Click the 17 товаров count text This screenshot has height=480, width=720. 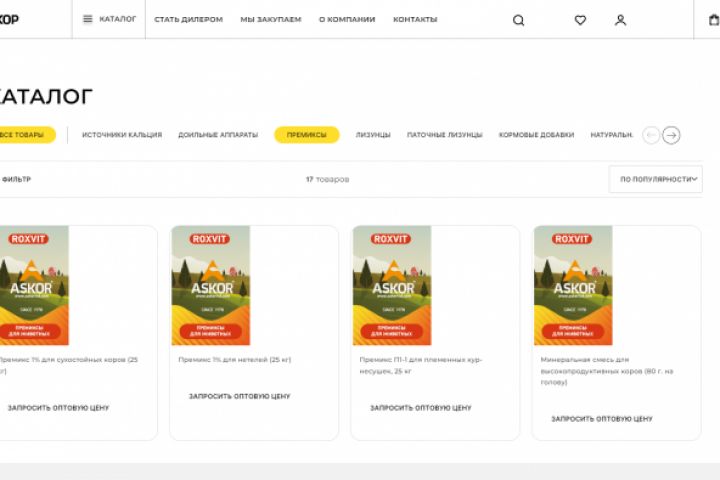327,179
